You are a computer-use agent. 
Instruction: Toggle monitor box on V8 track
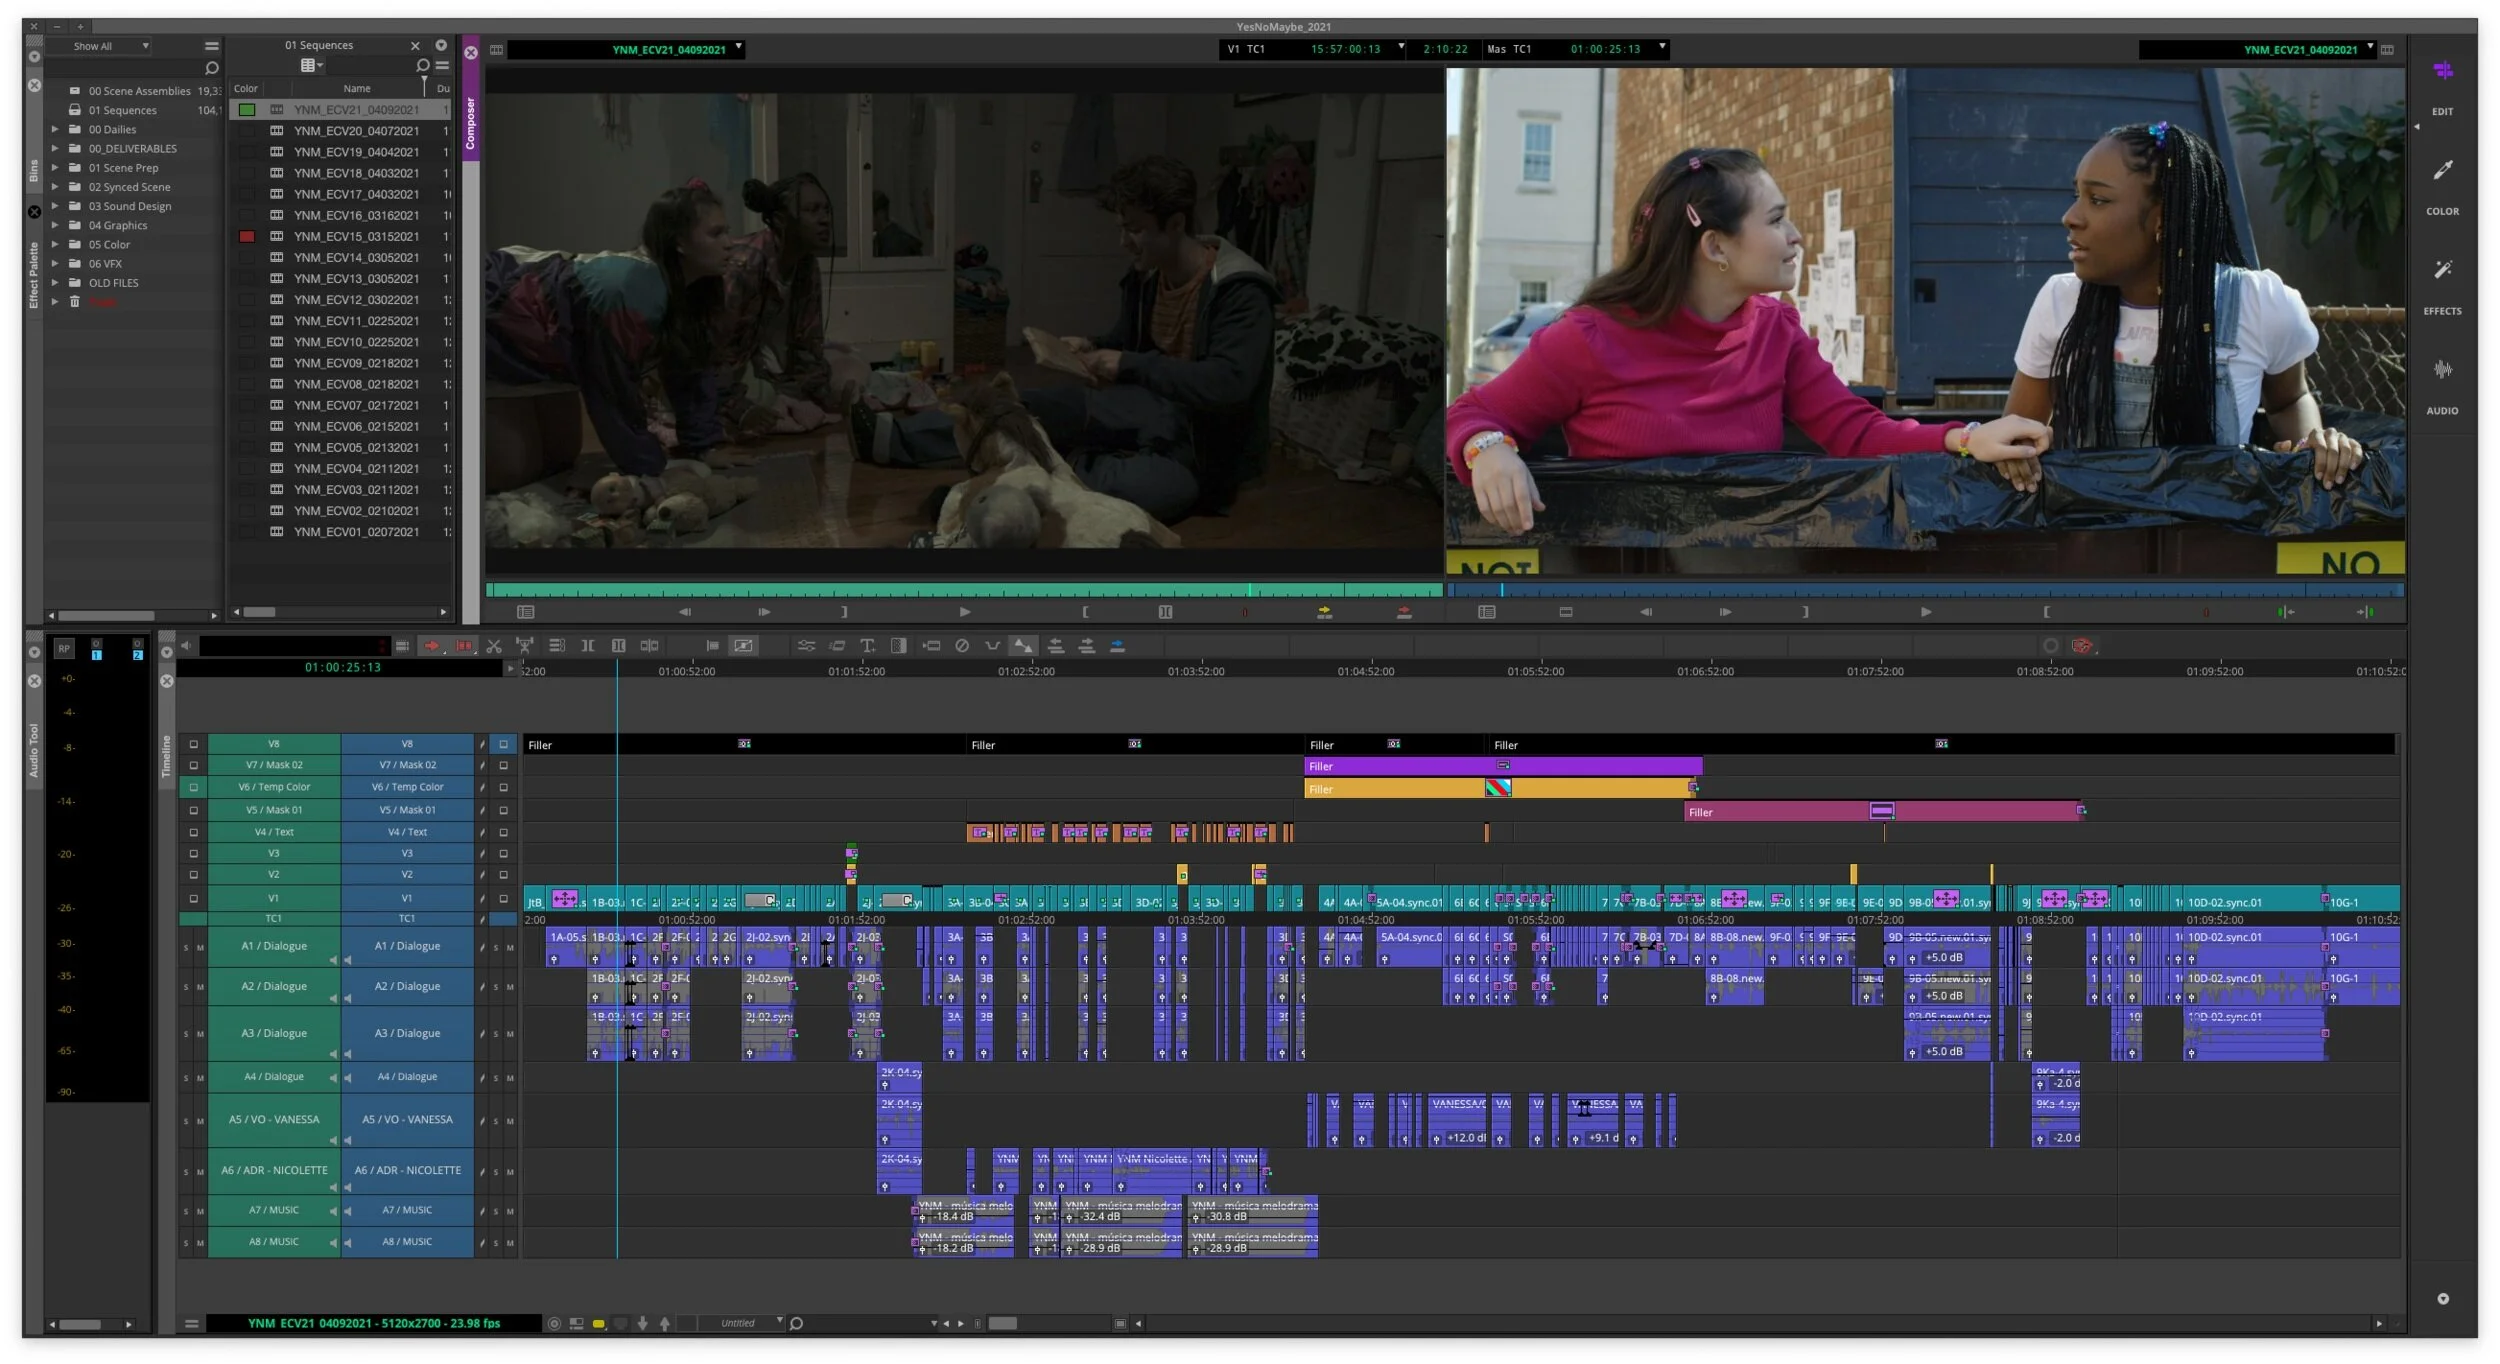point(503,744)
